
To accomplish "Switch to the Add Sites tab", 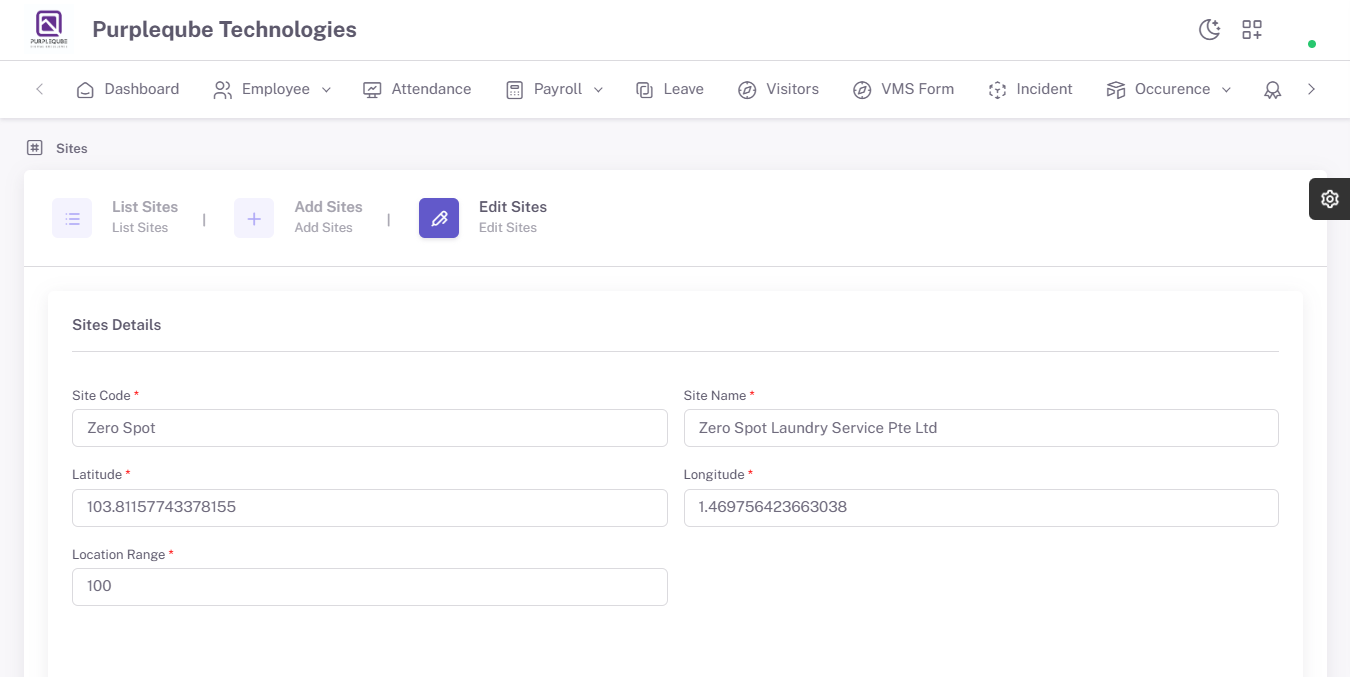I will point(298,218).
